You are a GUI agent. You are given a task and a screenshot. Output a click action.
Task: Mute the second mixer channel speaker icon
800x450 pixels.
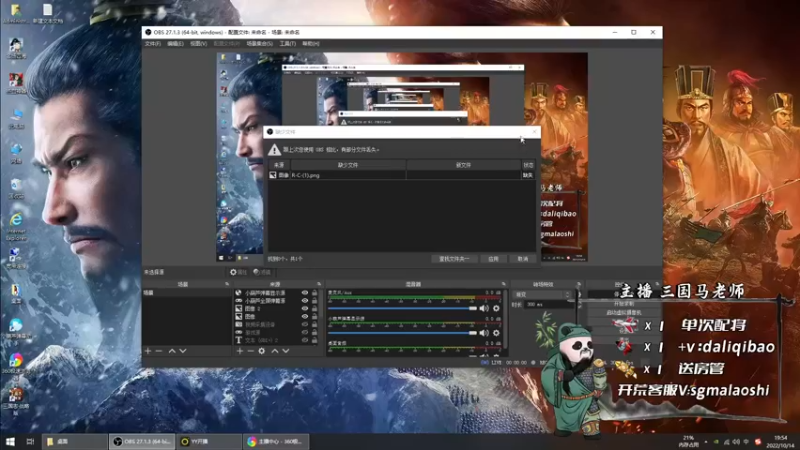(x=484, y=333)
